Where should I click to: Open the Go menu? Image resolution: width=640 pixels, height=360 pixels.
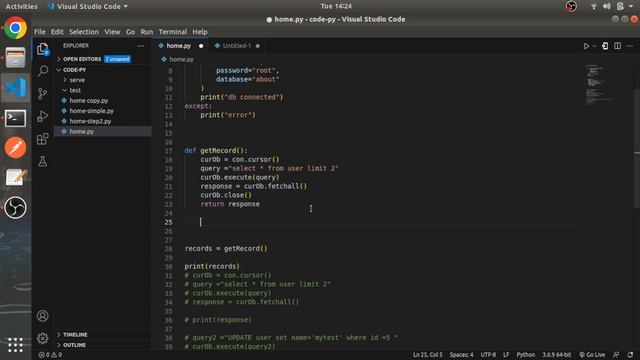130,32
